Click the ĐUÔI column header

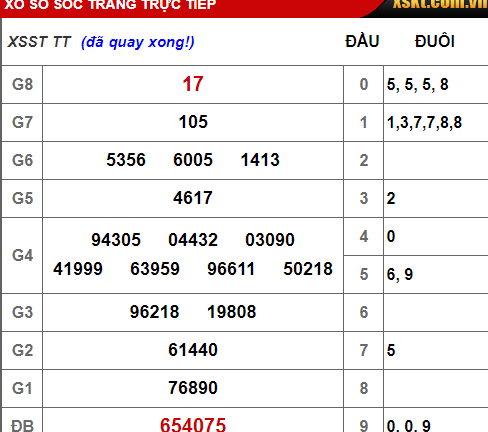pos(435,41)
